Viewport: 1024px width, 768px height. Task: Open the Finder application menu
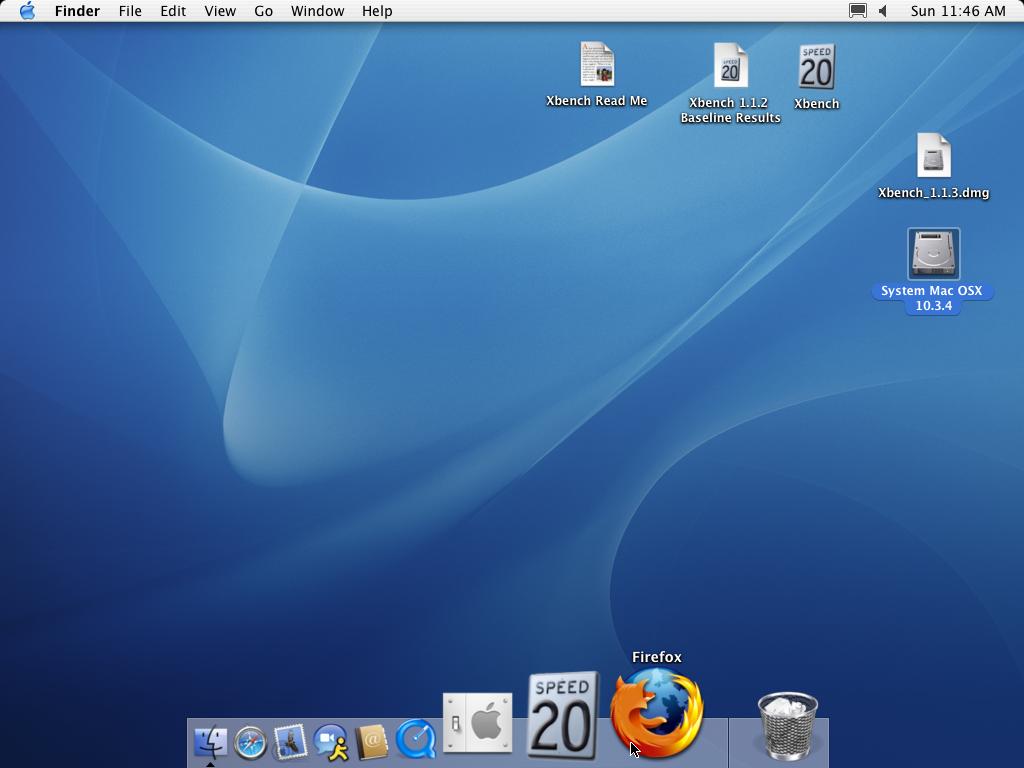pyautogui.click(x=77, y=11)
